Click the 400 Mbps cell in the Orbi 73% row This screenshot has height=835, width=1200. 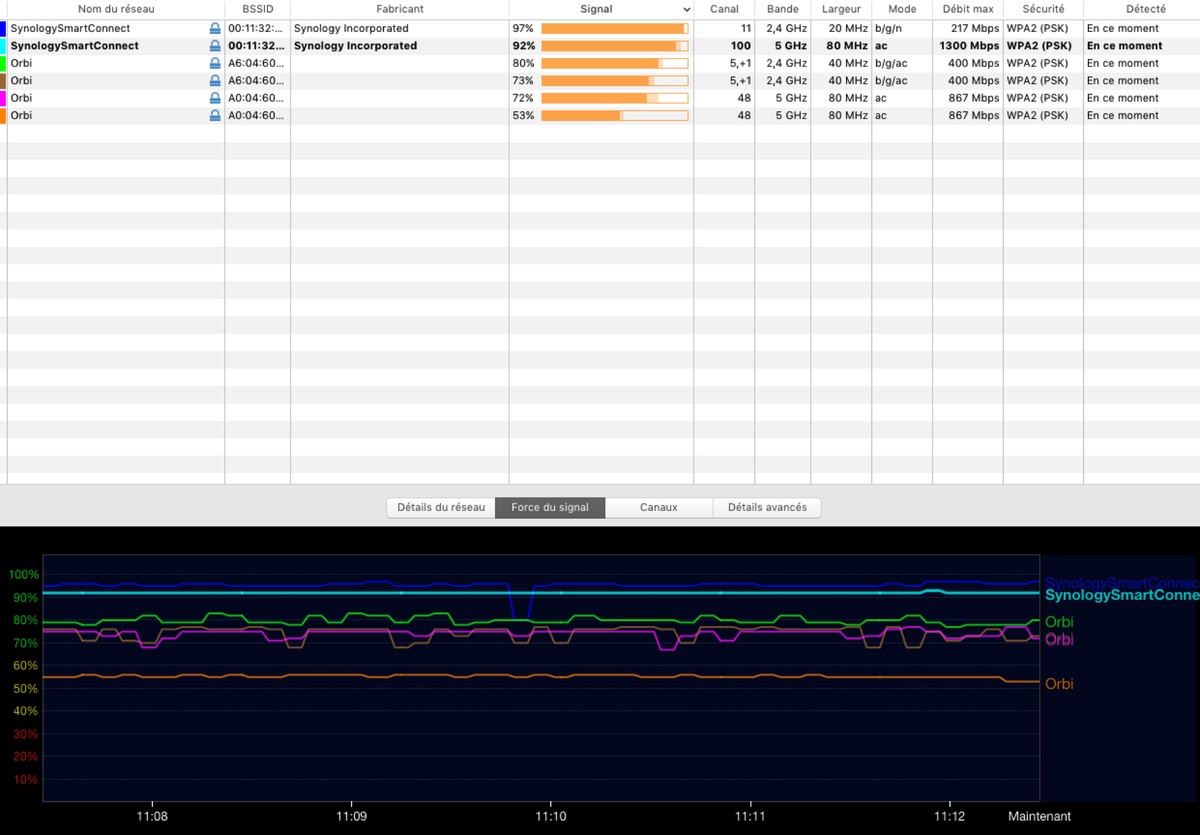point(973,81)
